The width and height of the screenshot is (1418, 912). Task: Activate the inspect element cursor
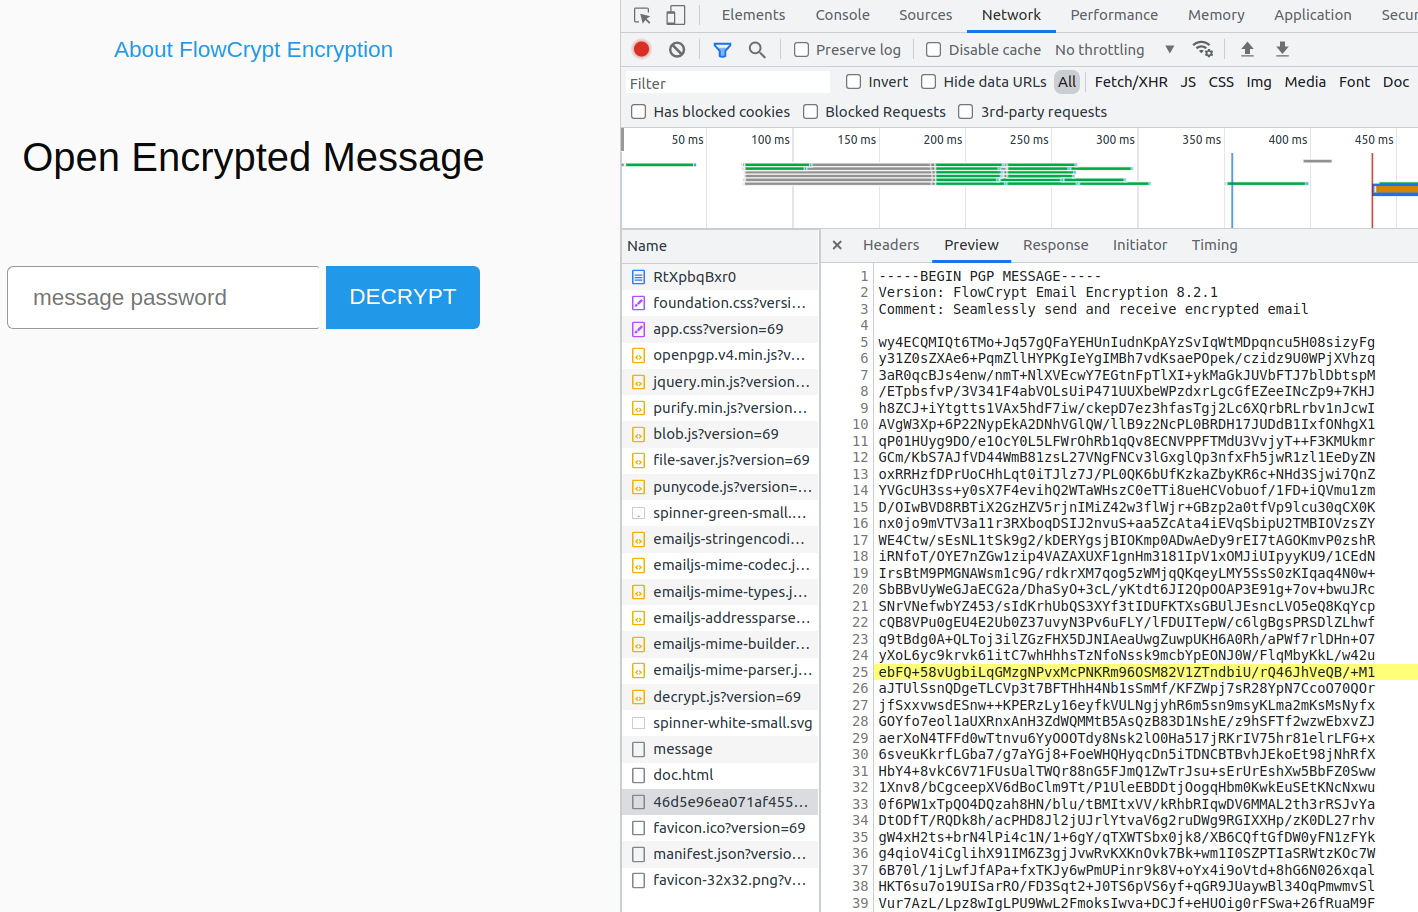pos(640,15)
